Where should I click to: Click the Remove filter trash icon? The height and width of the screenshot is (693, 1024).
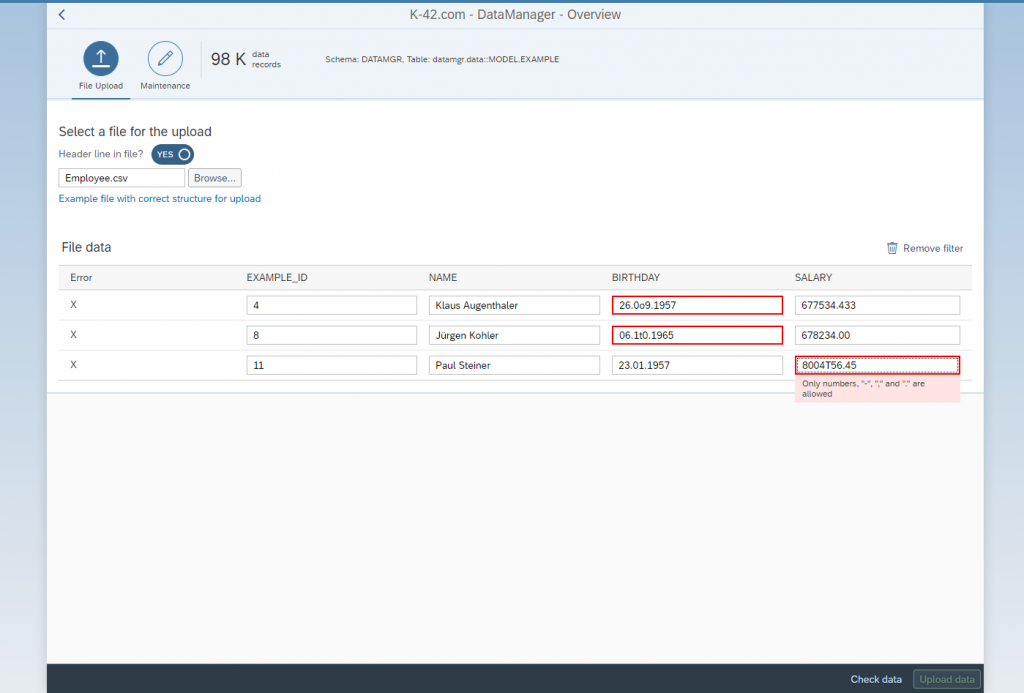point(891,248)
